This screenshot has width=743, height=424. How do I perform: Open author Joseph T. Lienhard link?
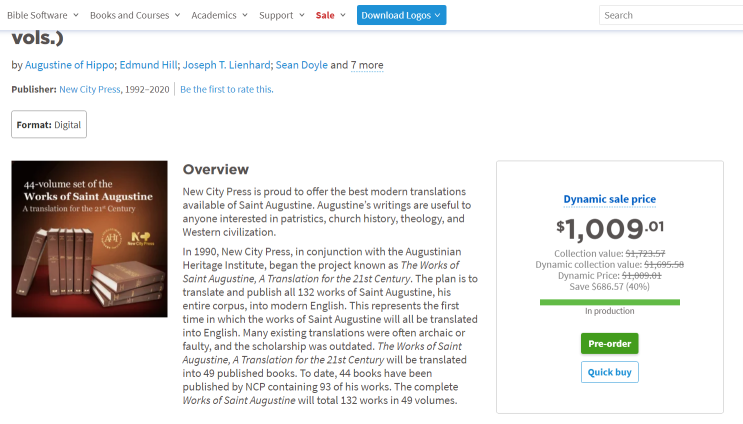pyautogui.click(x=227, y=65)
